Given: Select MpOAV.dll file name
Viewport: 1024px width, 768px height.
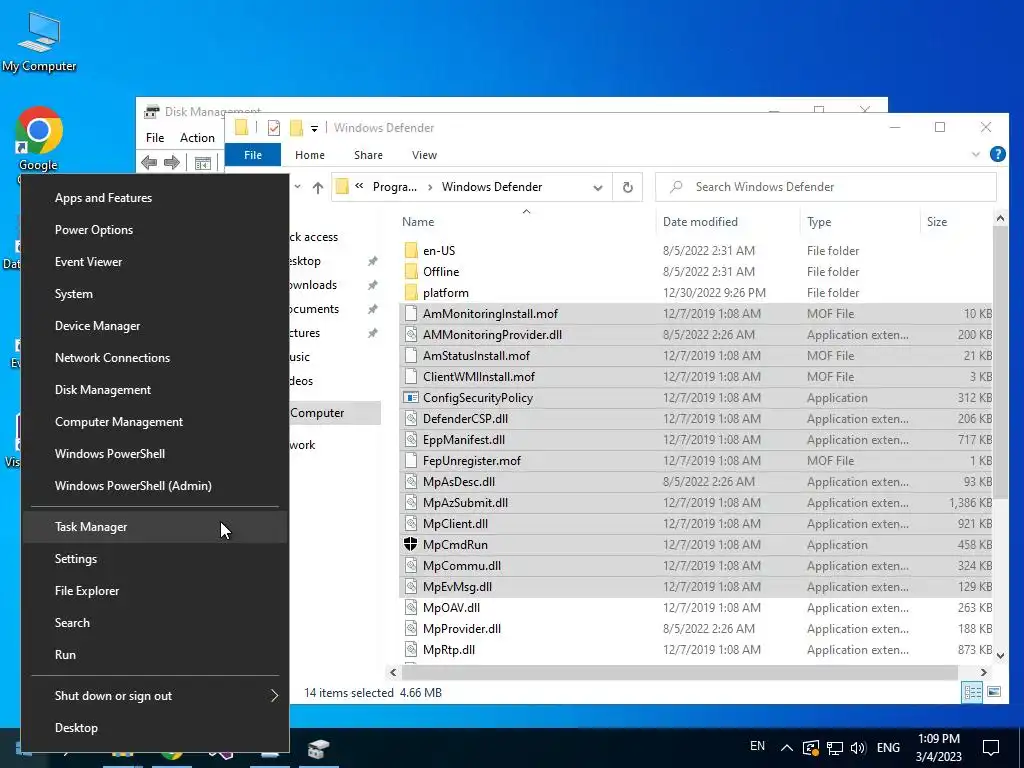Looking at the screenshot, I should click(x=451, y=608).
